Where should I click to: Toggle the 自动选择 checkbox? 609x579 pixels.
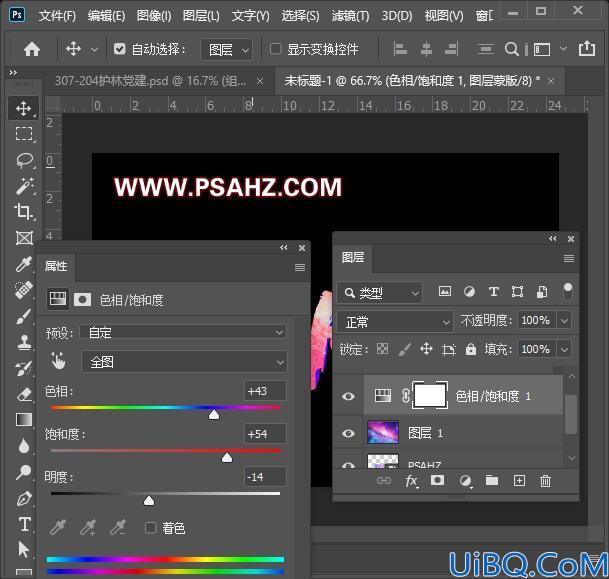[x=120, y=49]
